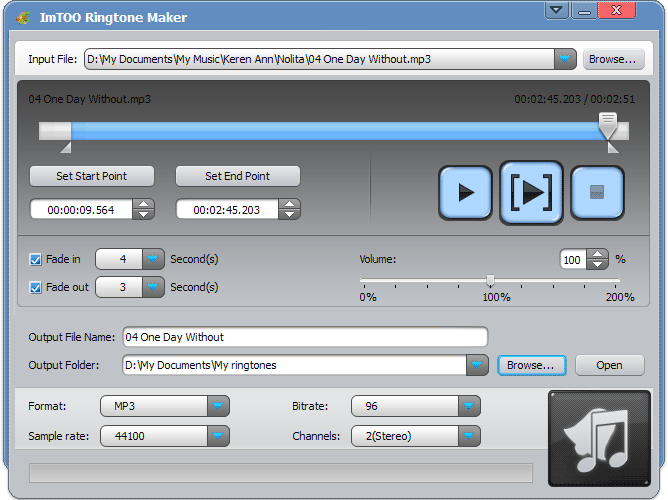The height and width of the screenshot is (500, 668).
Task: Click the end point triangle marker
Action: tap(613, 147)
